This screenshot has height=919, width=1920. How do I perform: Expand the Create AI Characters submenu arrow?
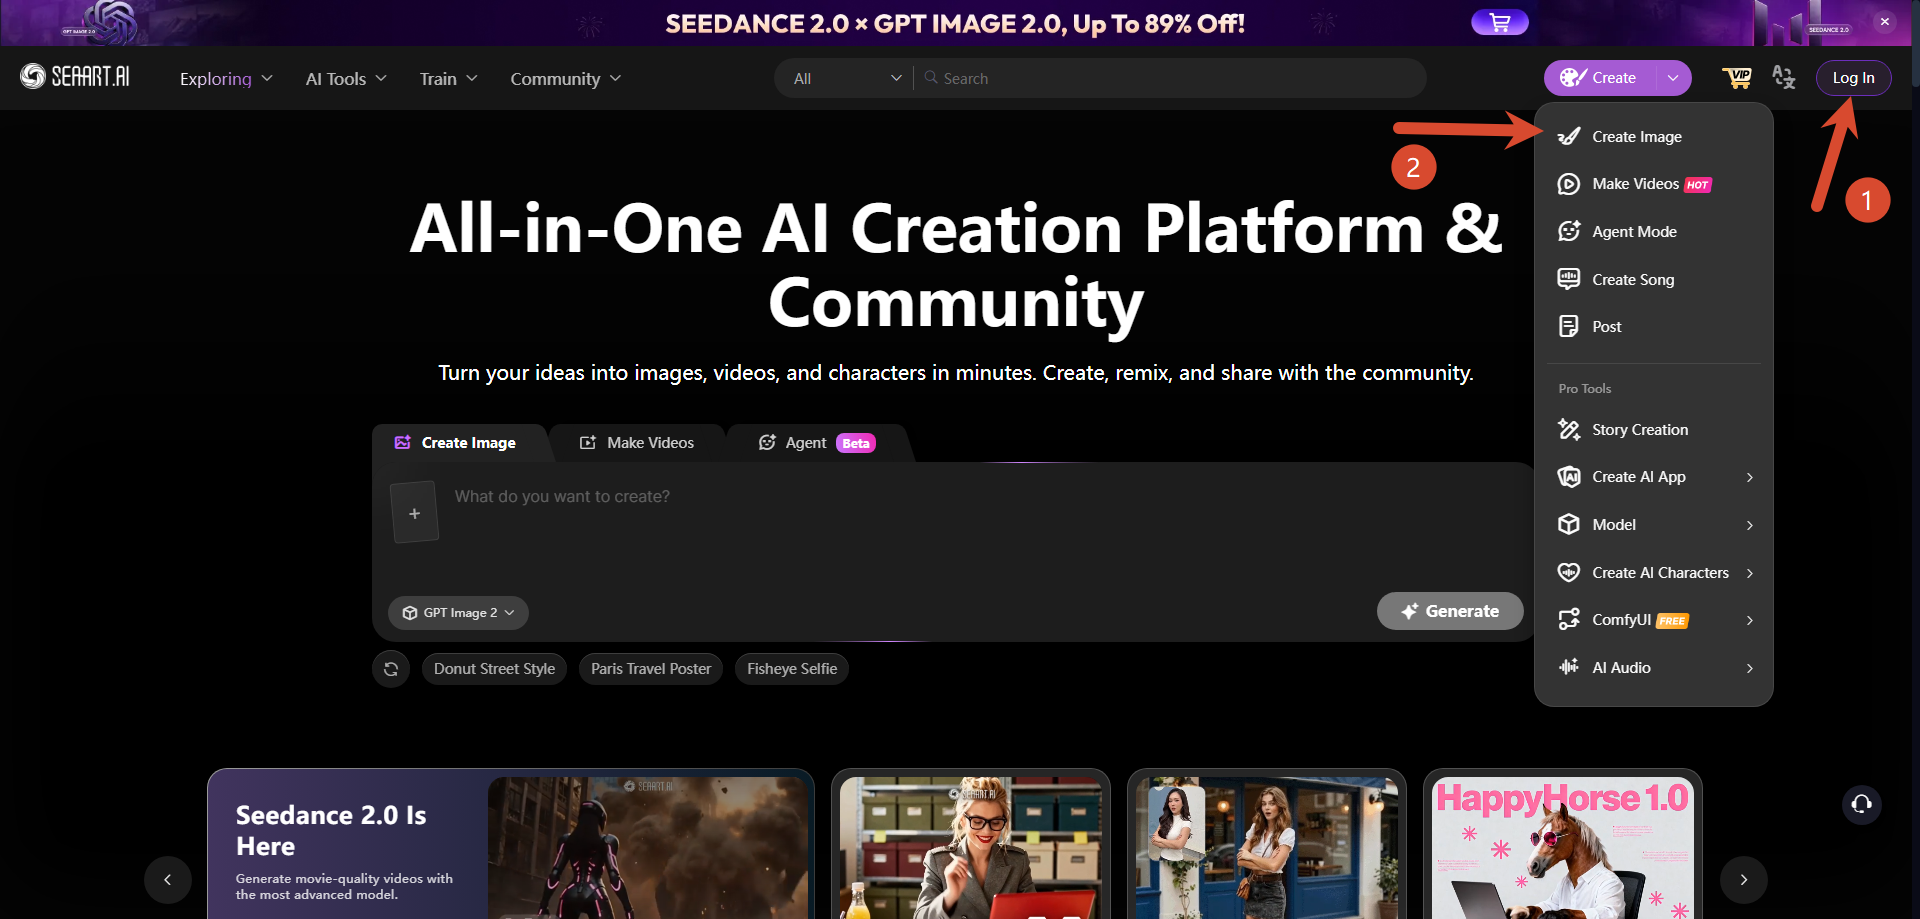[1749, 573]
